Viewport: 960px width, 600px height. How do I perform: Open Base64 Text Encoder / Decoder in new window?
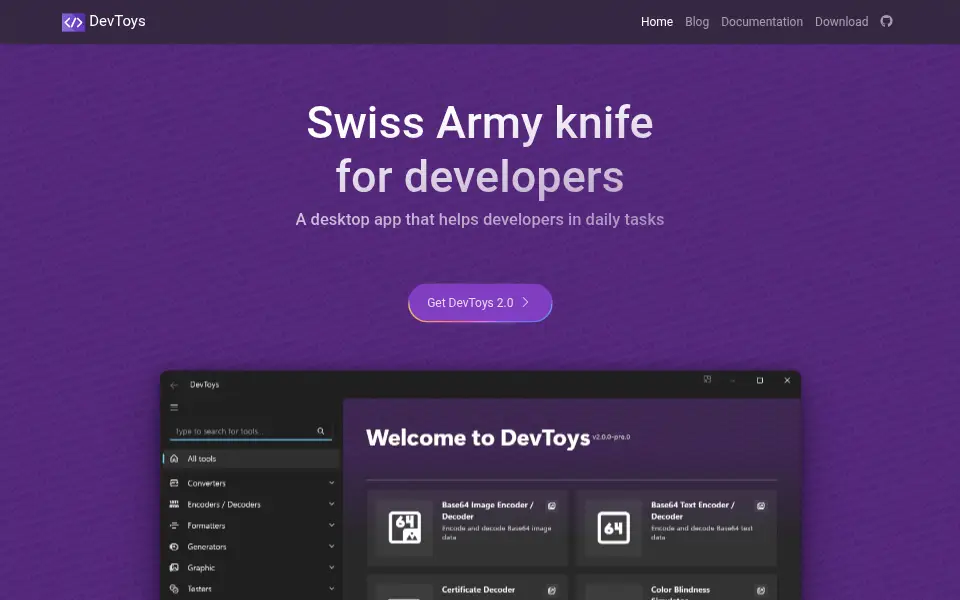(x=760, y=506)
